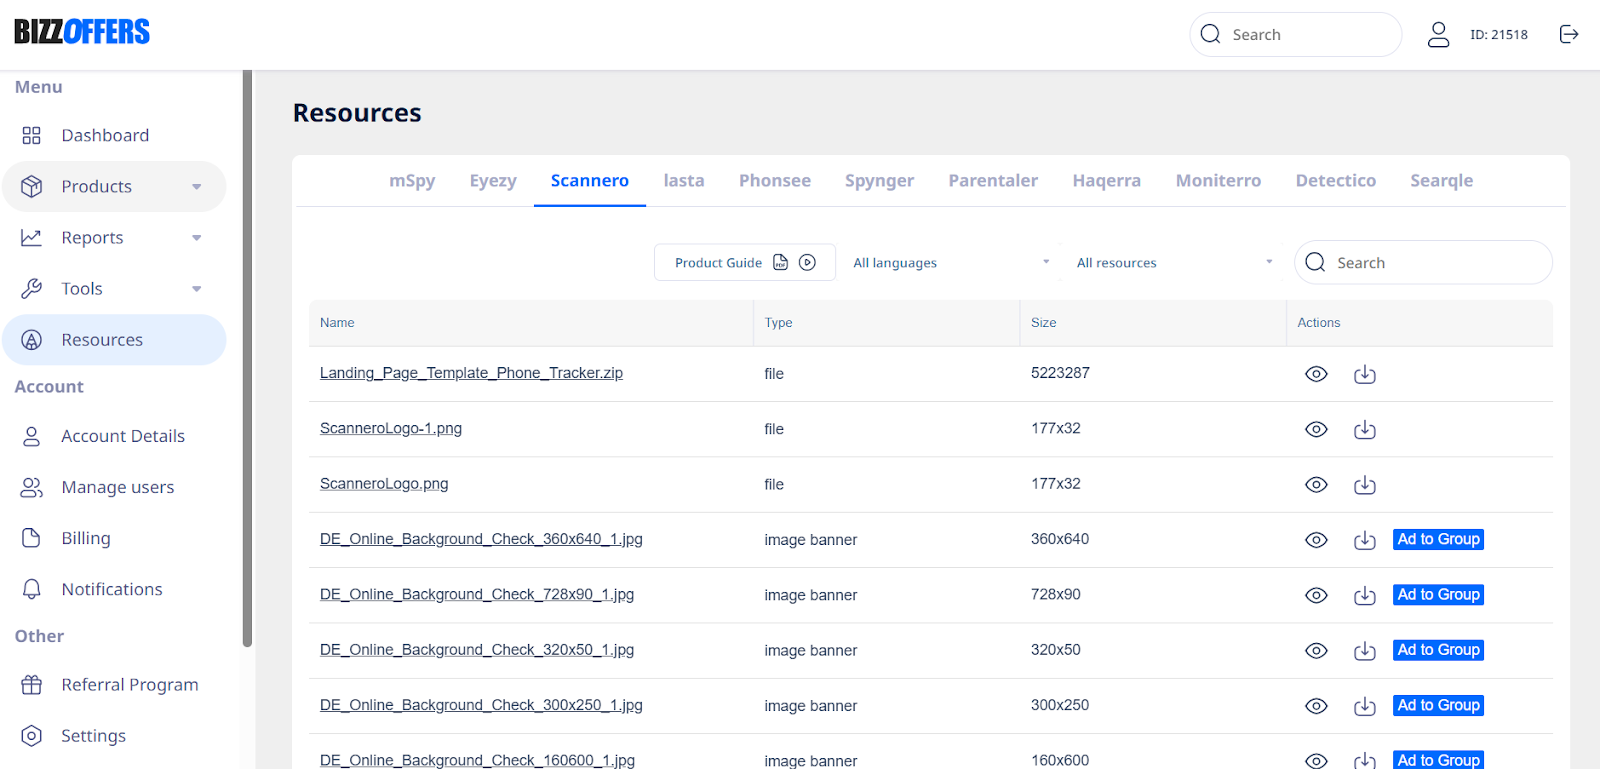Click the Referral Program gift icon
1600x769 pixels.
tap(32, 684)
